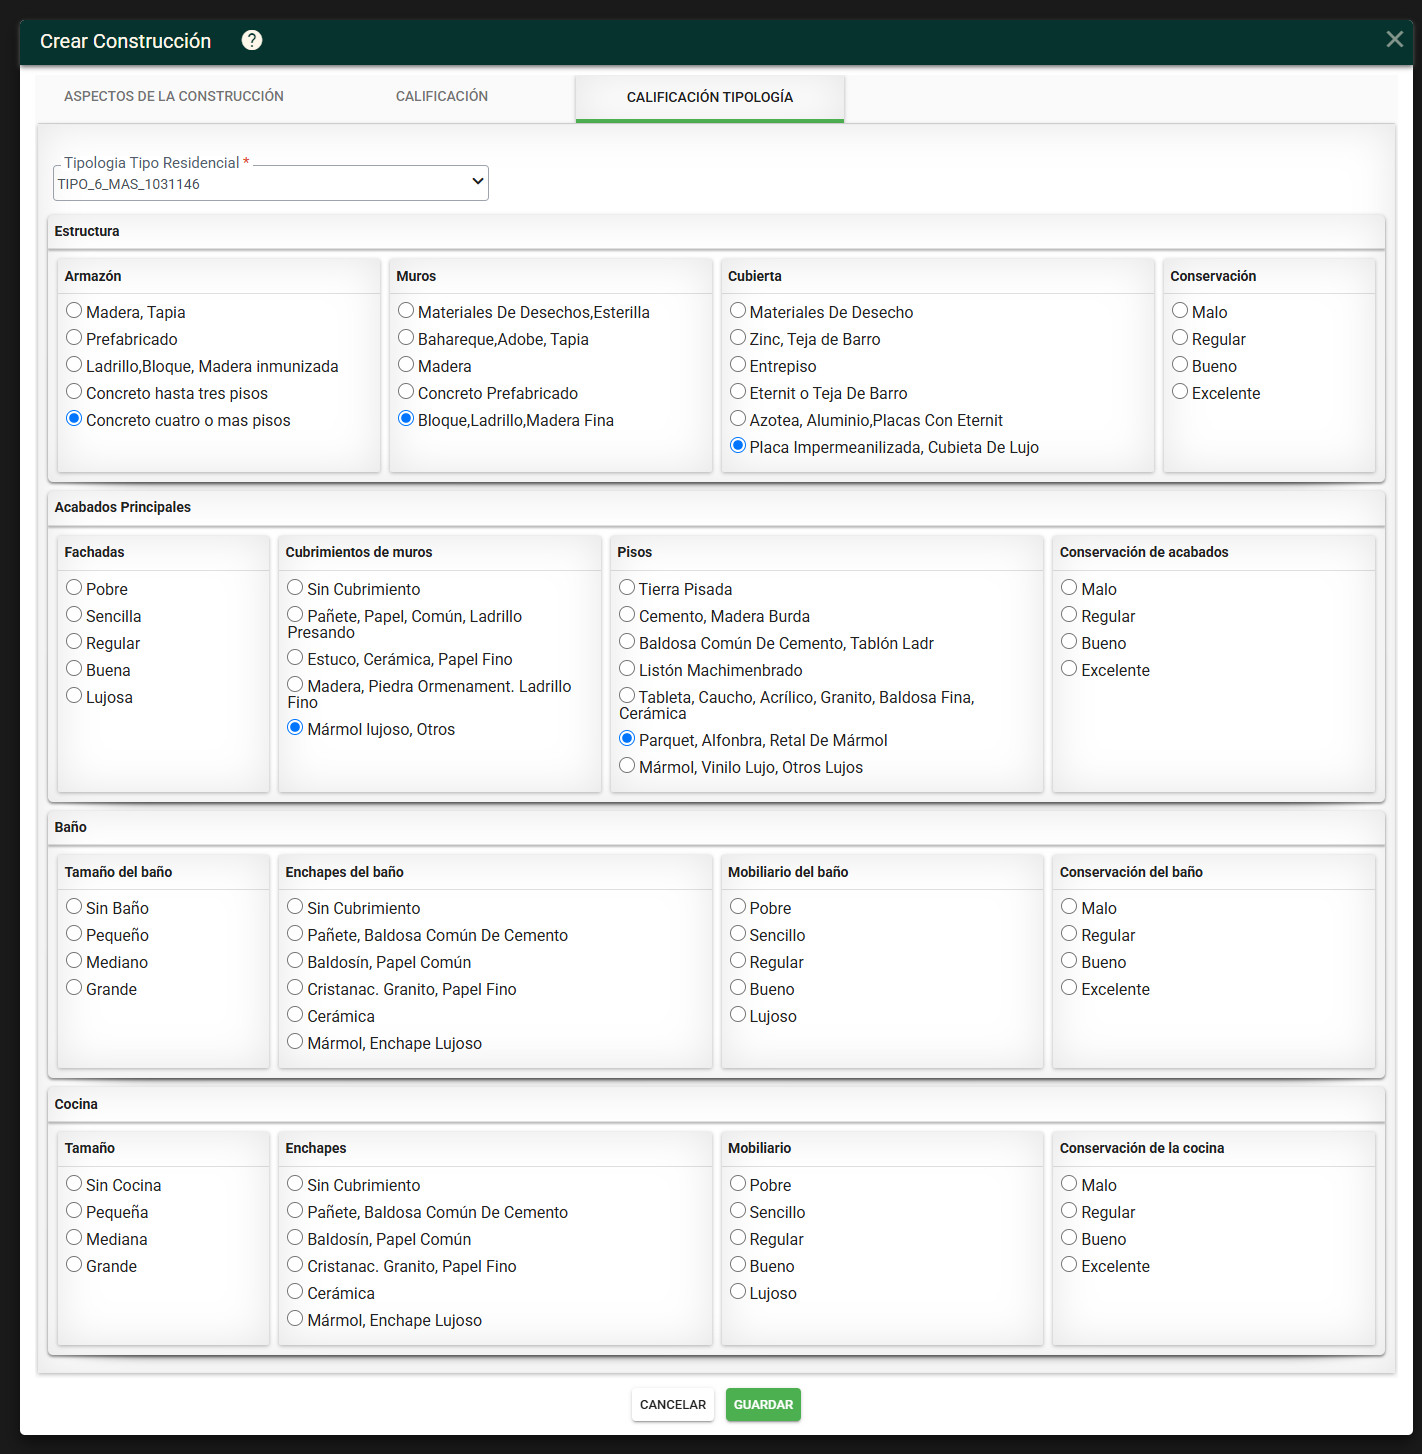This screenshot has width=1422, height=1454.
Task: Choose Pequeña for cocina Tamaño
Action: click(74, 1211)
